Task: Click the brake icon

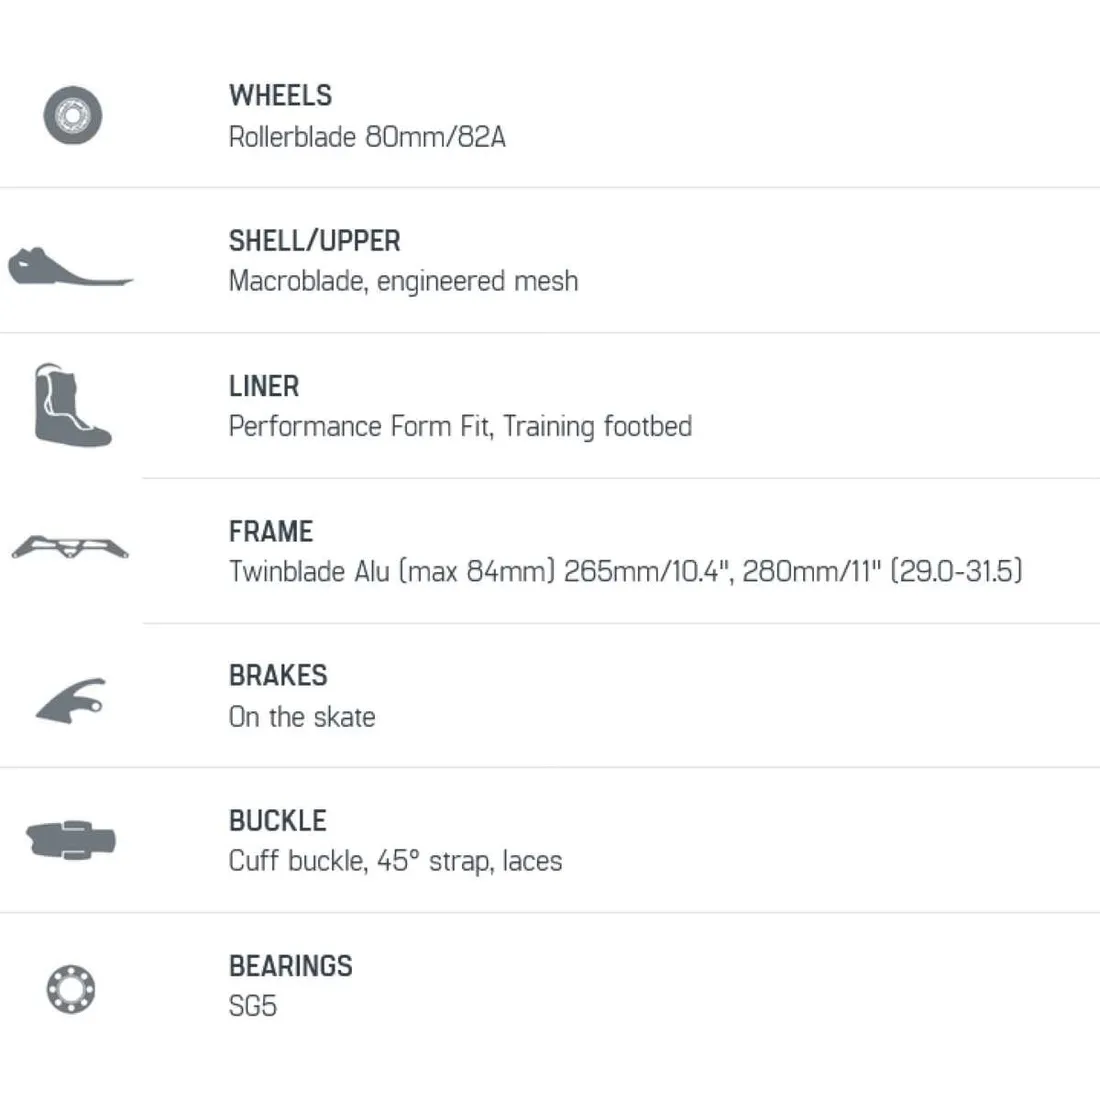Action: point(71,698)
